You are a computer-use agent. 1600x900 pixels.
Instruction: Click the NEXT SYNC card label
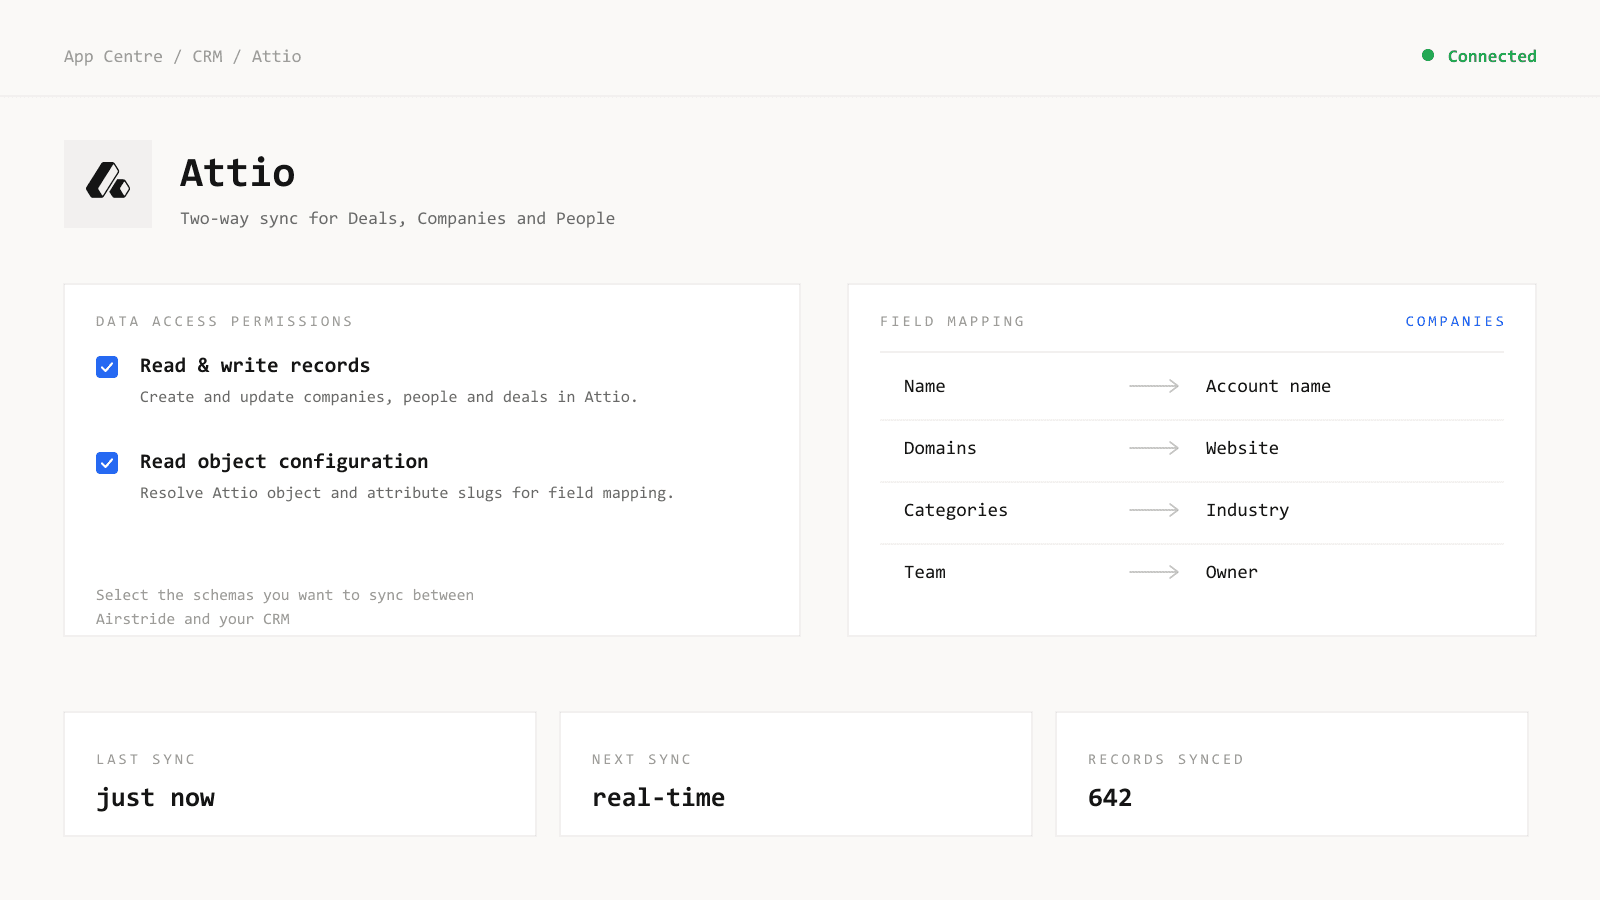pos(641,759)
